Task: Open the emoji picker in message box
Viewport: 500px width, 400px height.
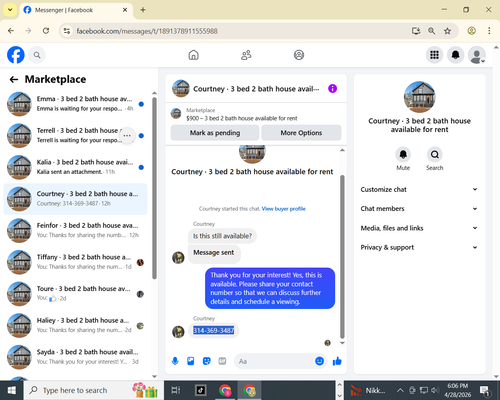Action: (x=319, y=361)
